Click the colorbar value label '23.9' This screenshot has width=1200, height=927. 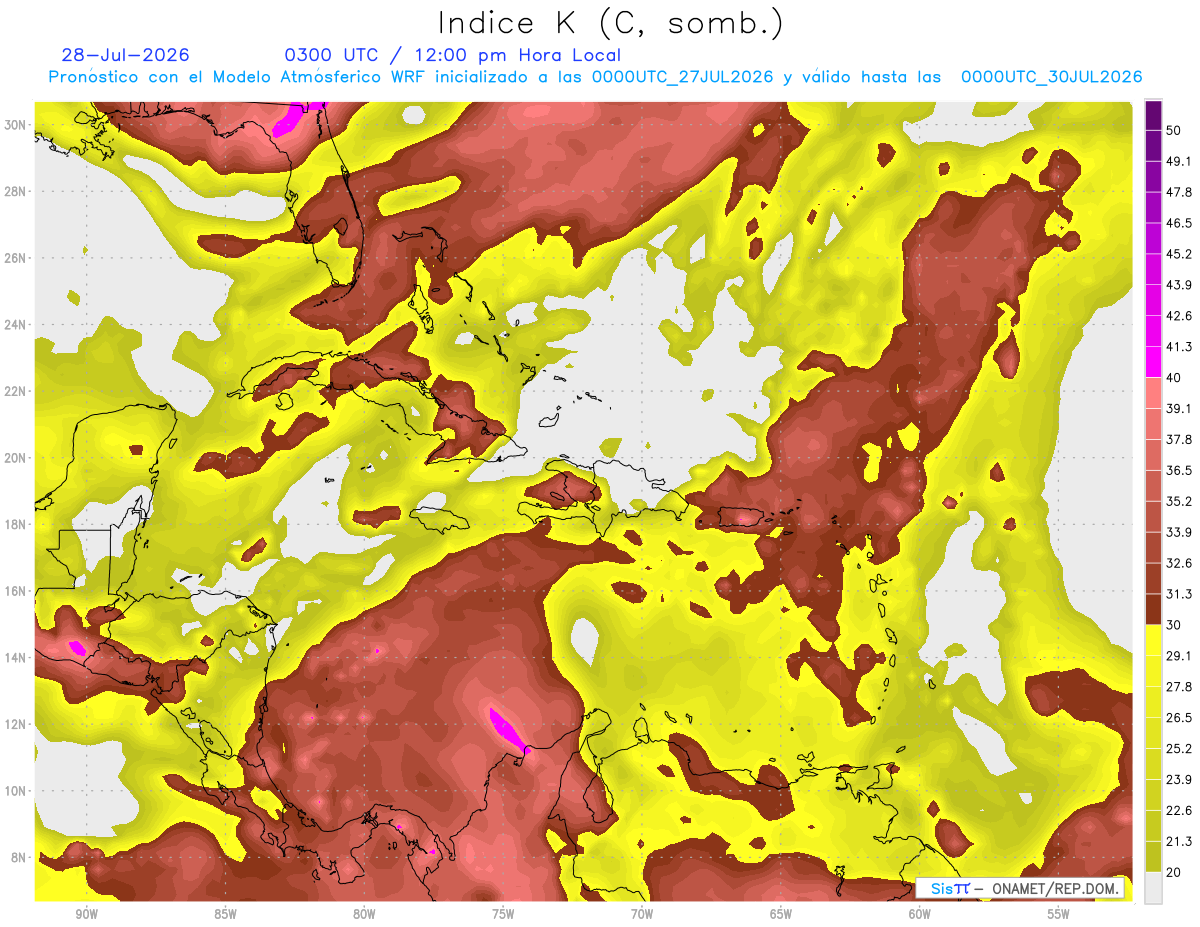tap(1180, 779)
